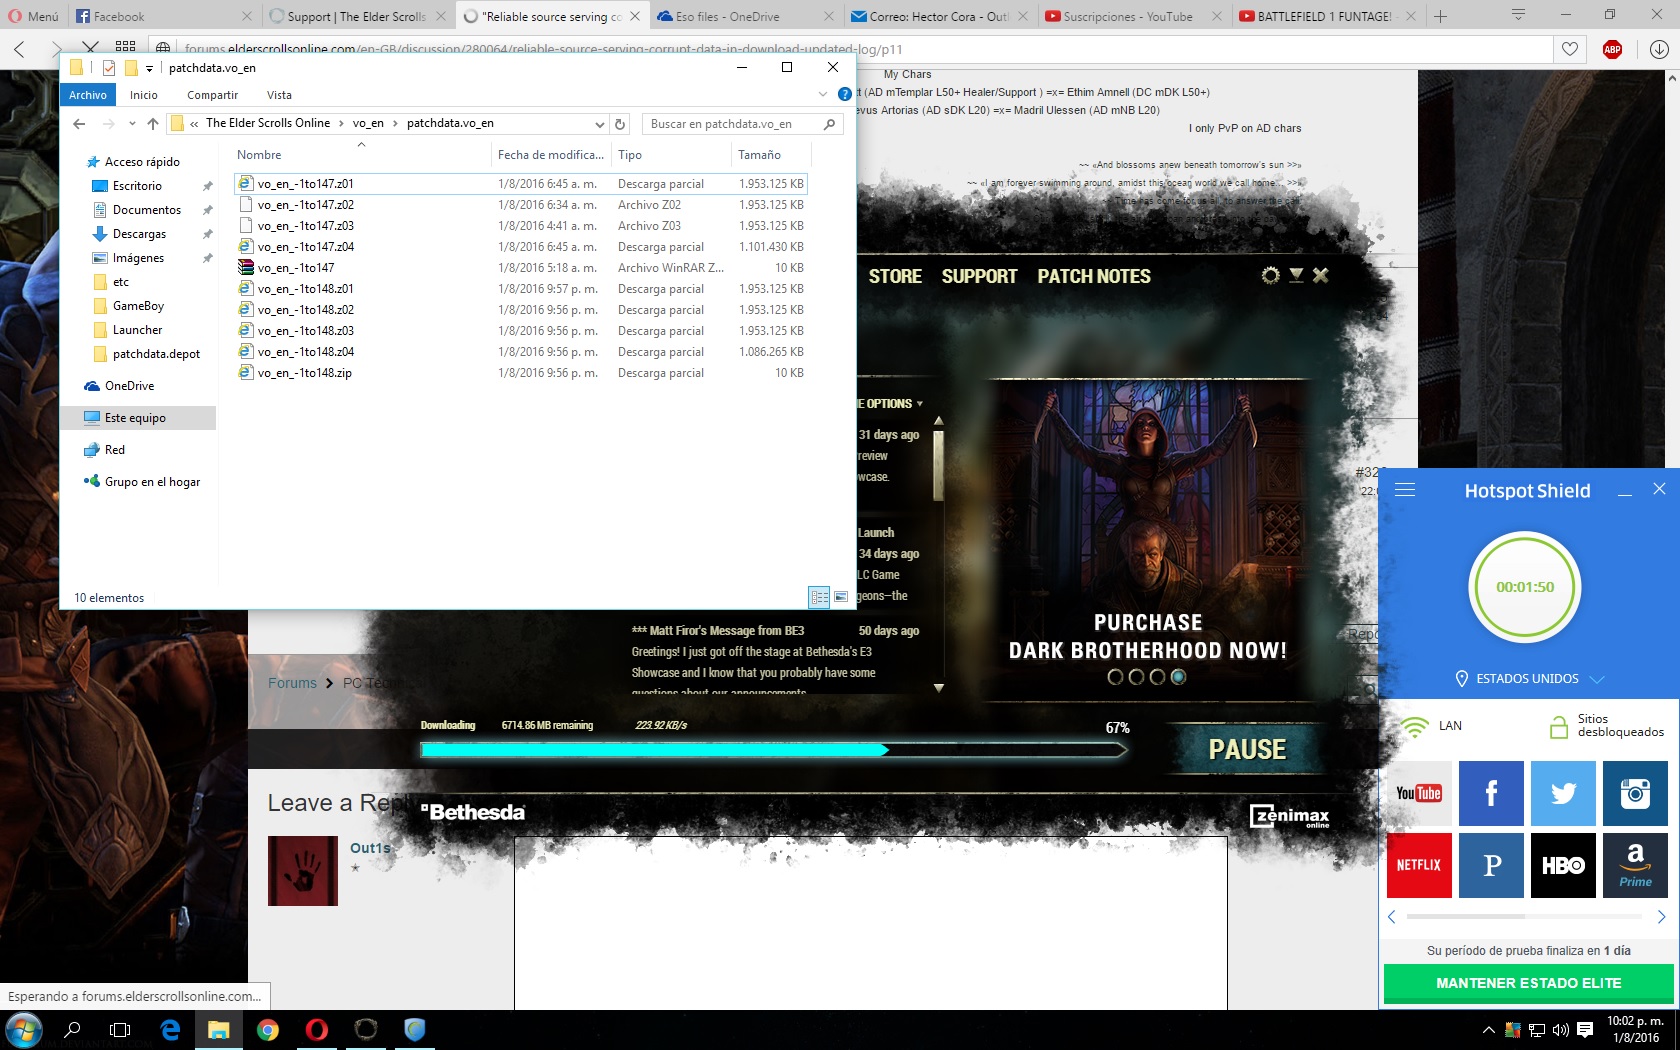This screenshot has height=1050, width=1680.
Task: Open the launcher PATCH NOTES link
Action: (x=1094, y=276)
